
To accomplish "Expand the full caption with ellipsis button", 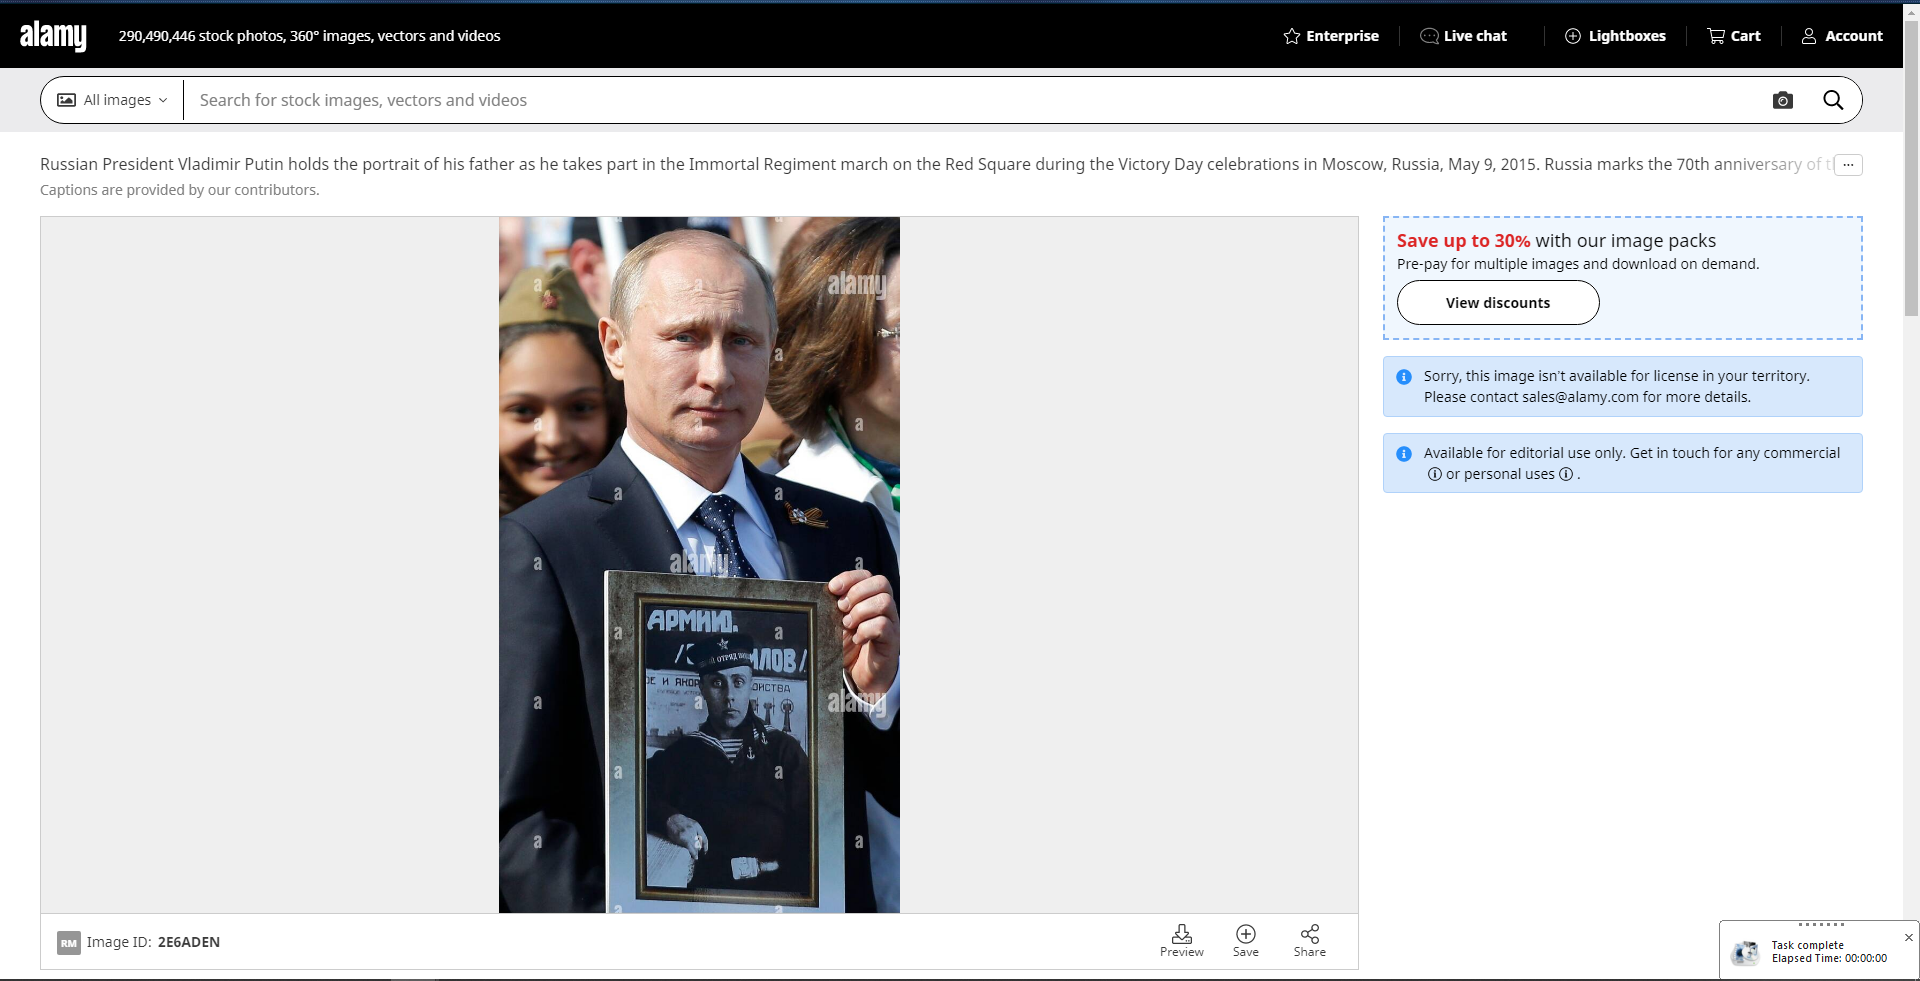I will pyautogui.click(x=1848, y=165).
